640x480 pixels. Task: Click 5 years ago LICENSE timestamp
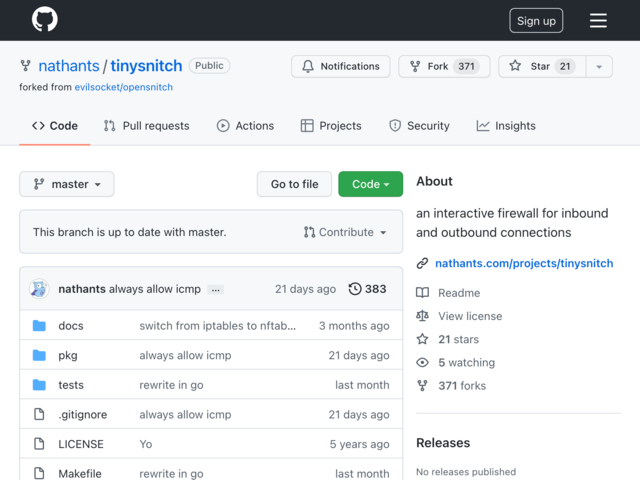(x=360, y=444)
